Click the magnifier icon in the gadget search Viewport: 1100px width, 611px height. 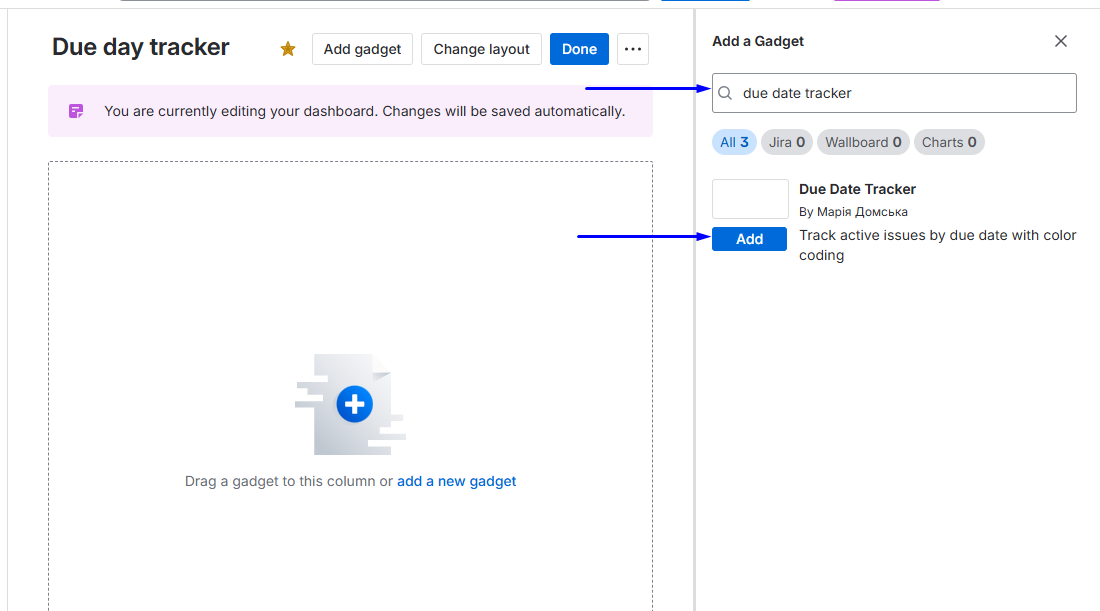(x=726, y=93)
